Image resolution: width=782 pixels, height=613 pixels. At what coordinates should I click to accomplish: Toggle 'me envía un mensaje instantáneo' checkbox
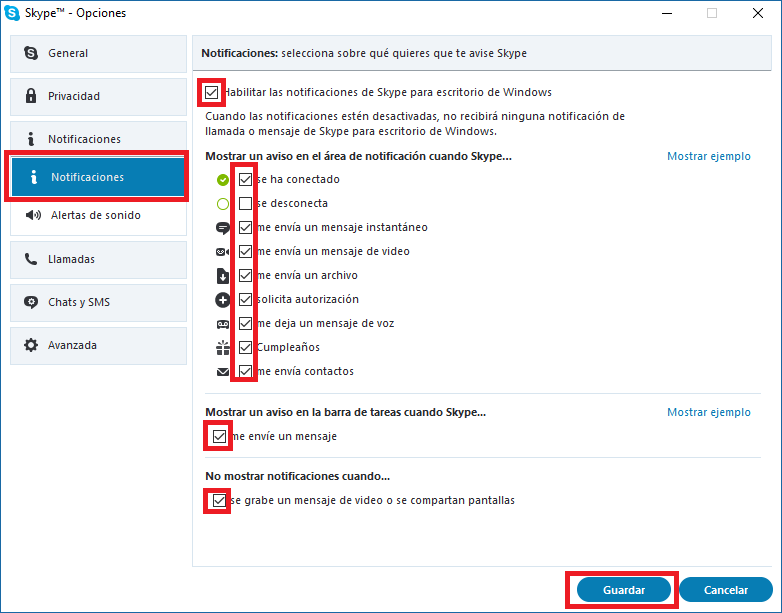[245, 227]
